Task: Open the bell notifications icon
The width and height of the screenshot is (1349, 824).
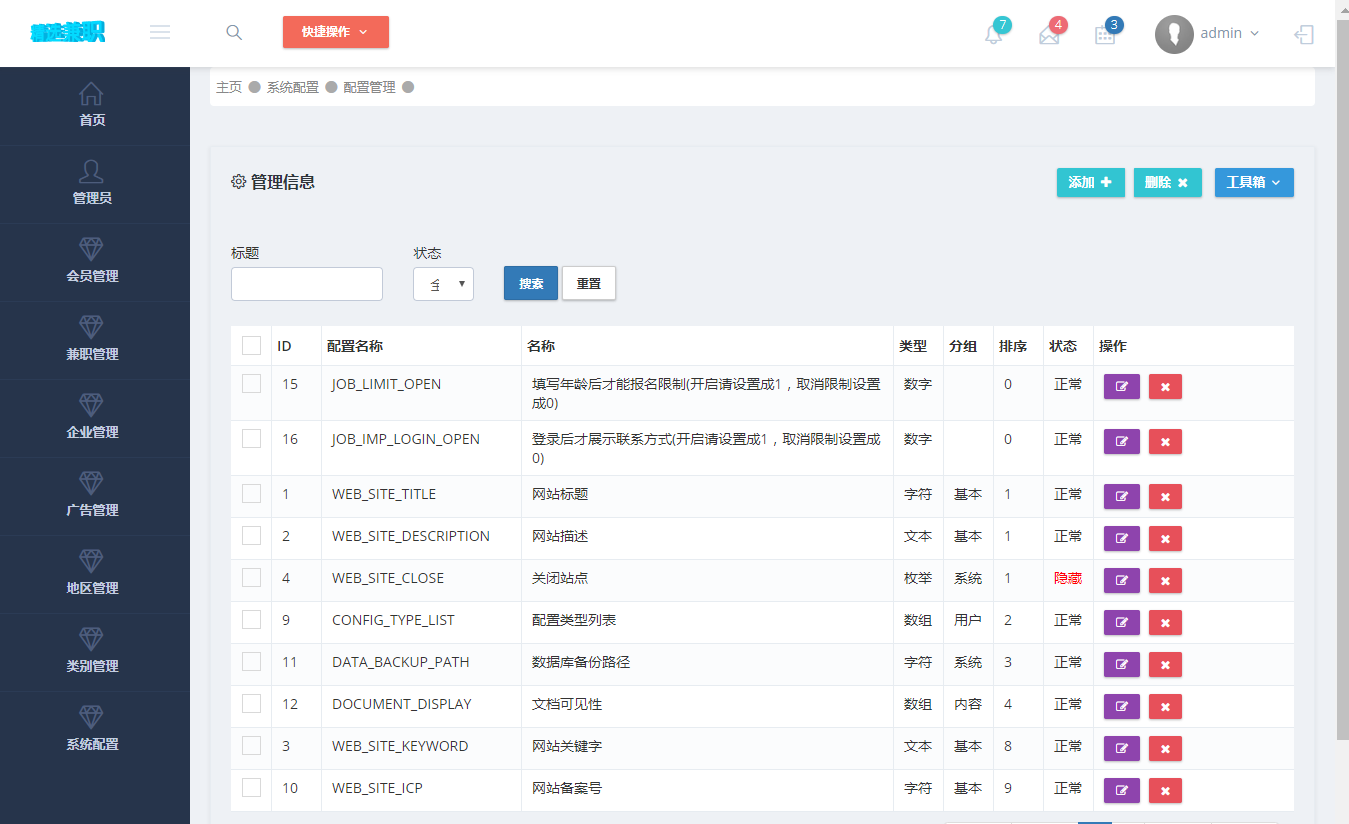Action: coord(993,35)
